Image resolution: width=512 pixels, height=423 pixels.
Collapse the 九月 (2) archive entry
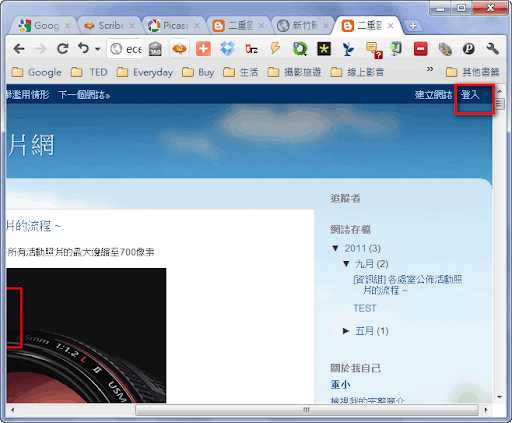(346, 264)
